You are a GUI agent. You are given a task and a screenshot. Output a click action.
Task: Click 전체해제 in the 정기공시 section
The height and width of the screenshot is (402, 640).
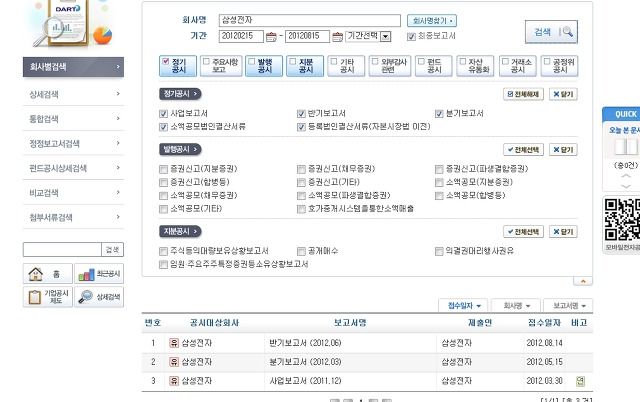[x=523, y=94]
